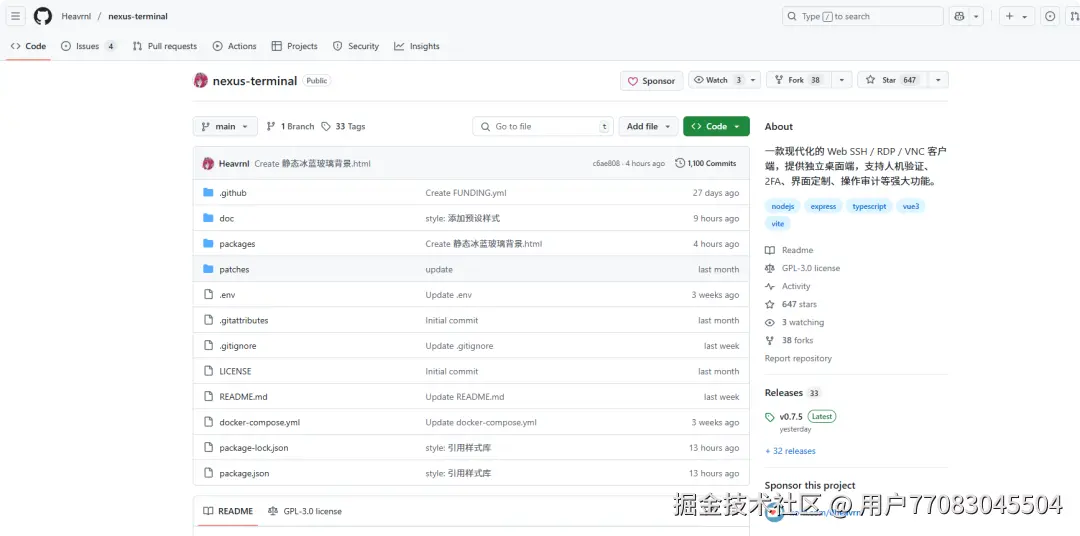Viewport: 1080px width, 536px height.
Task: Click the patches folder icon
Action: pos(208,269)
